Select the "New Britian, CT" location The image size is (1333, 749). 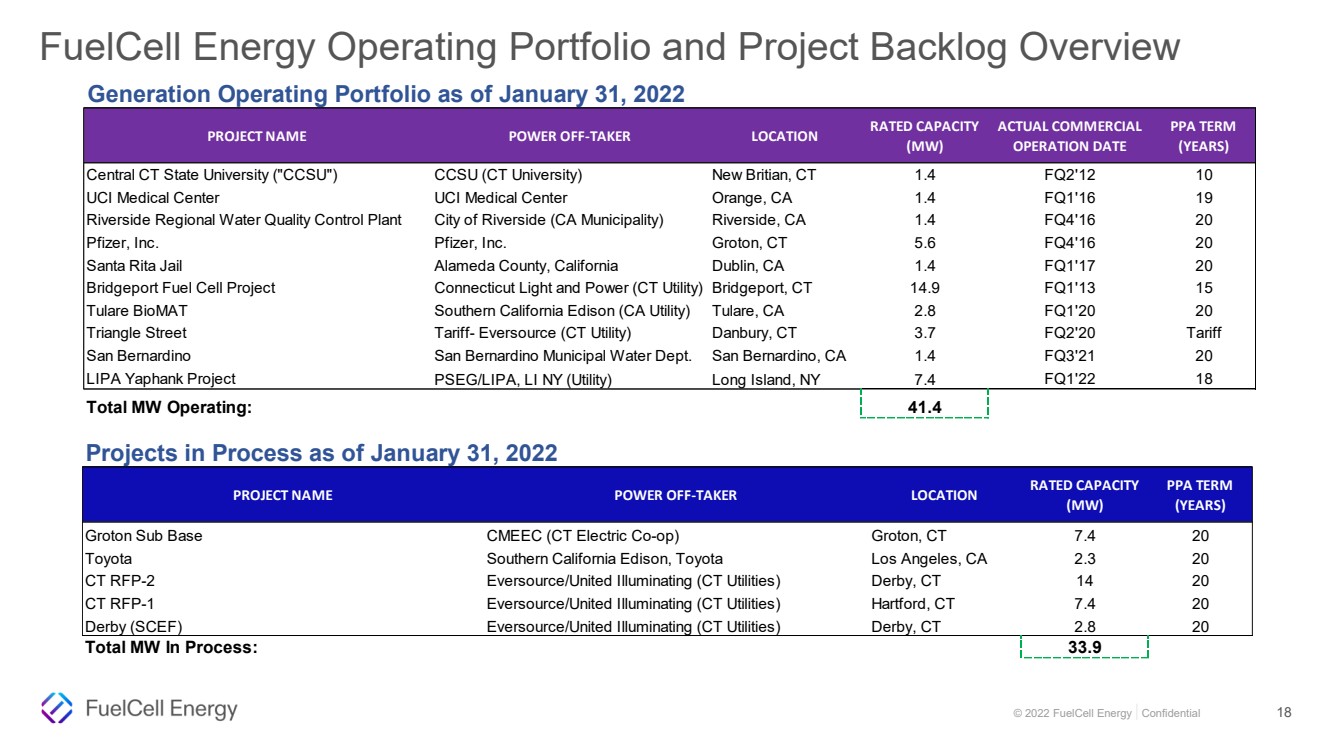pyautogui.click(x=764, y=175)
